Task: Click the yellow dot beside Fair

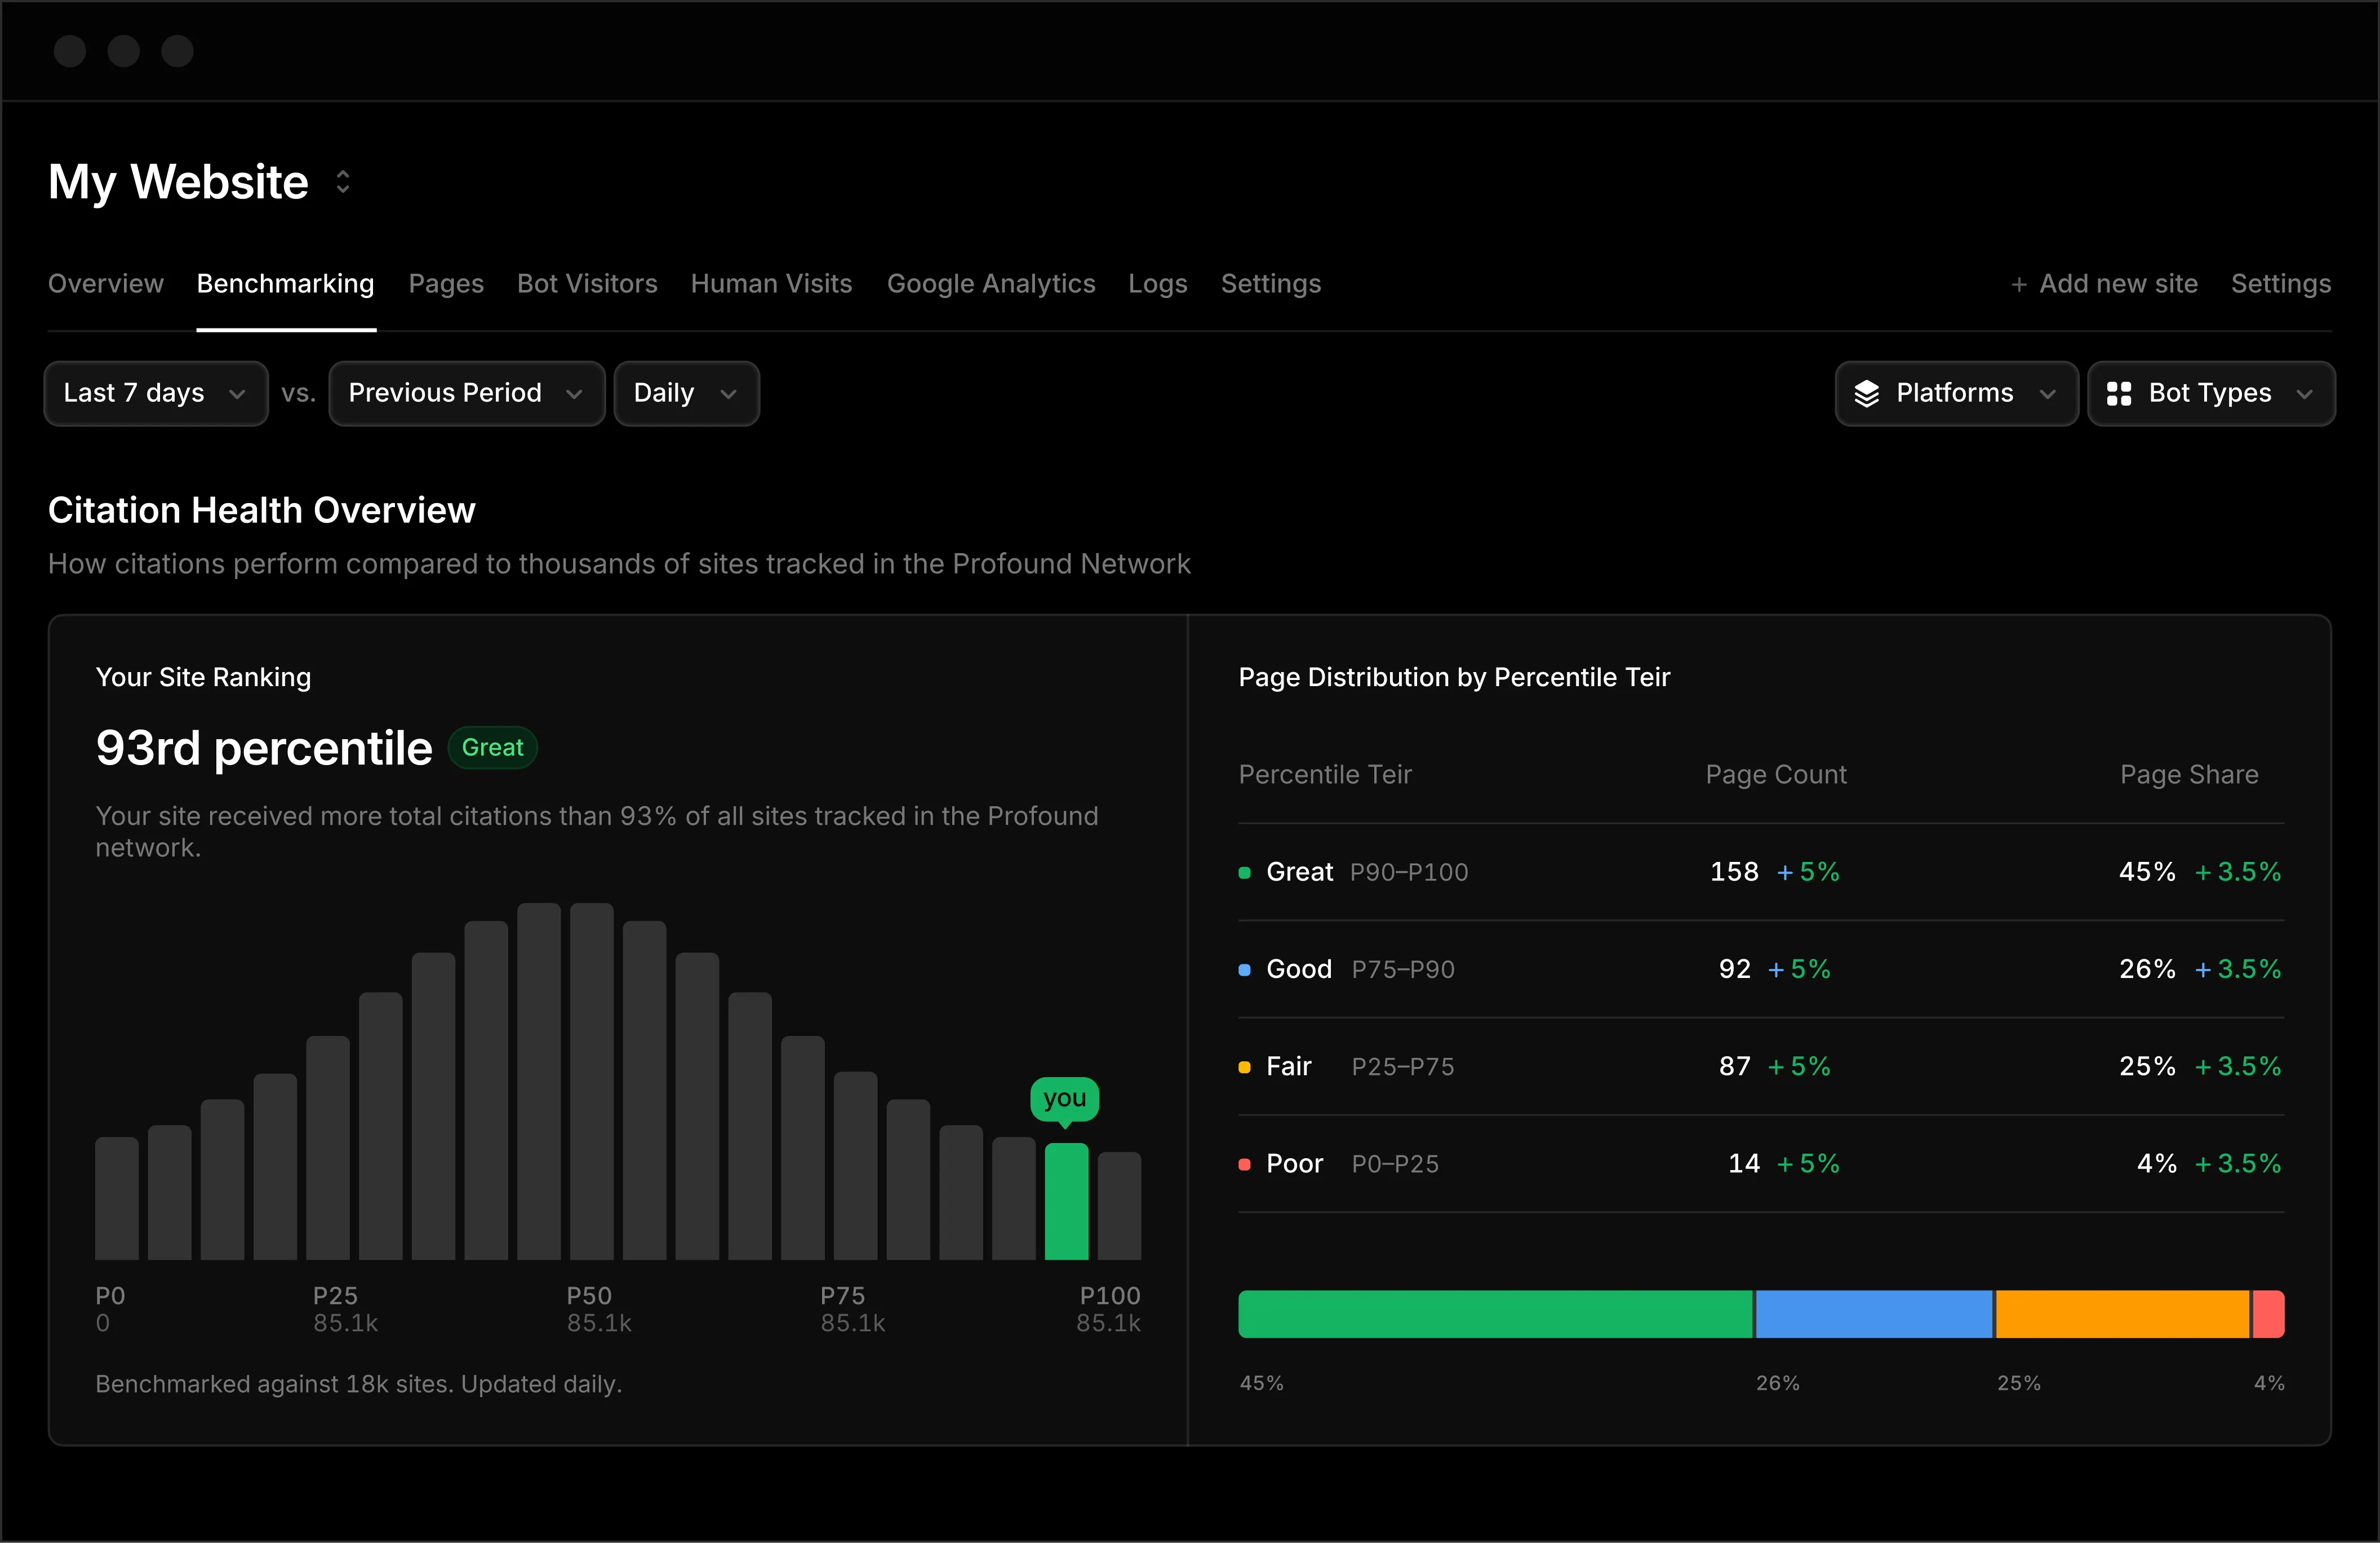Action: point(1245,1067)
